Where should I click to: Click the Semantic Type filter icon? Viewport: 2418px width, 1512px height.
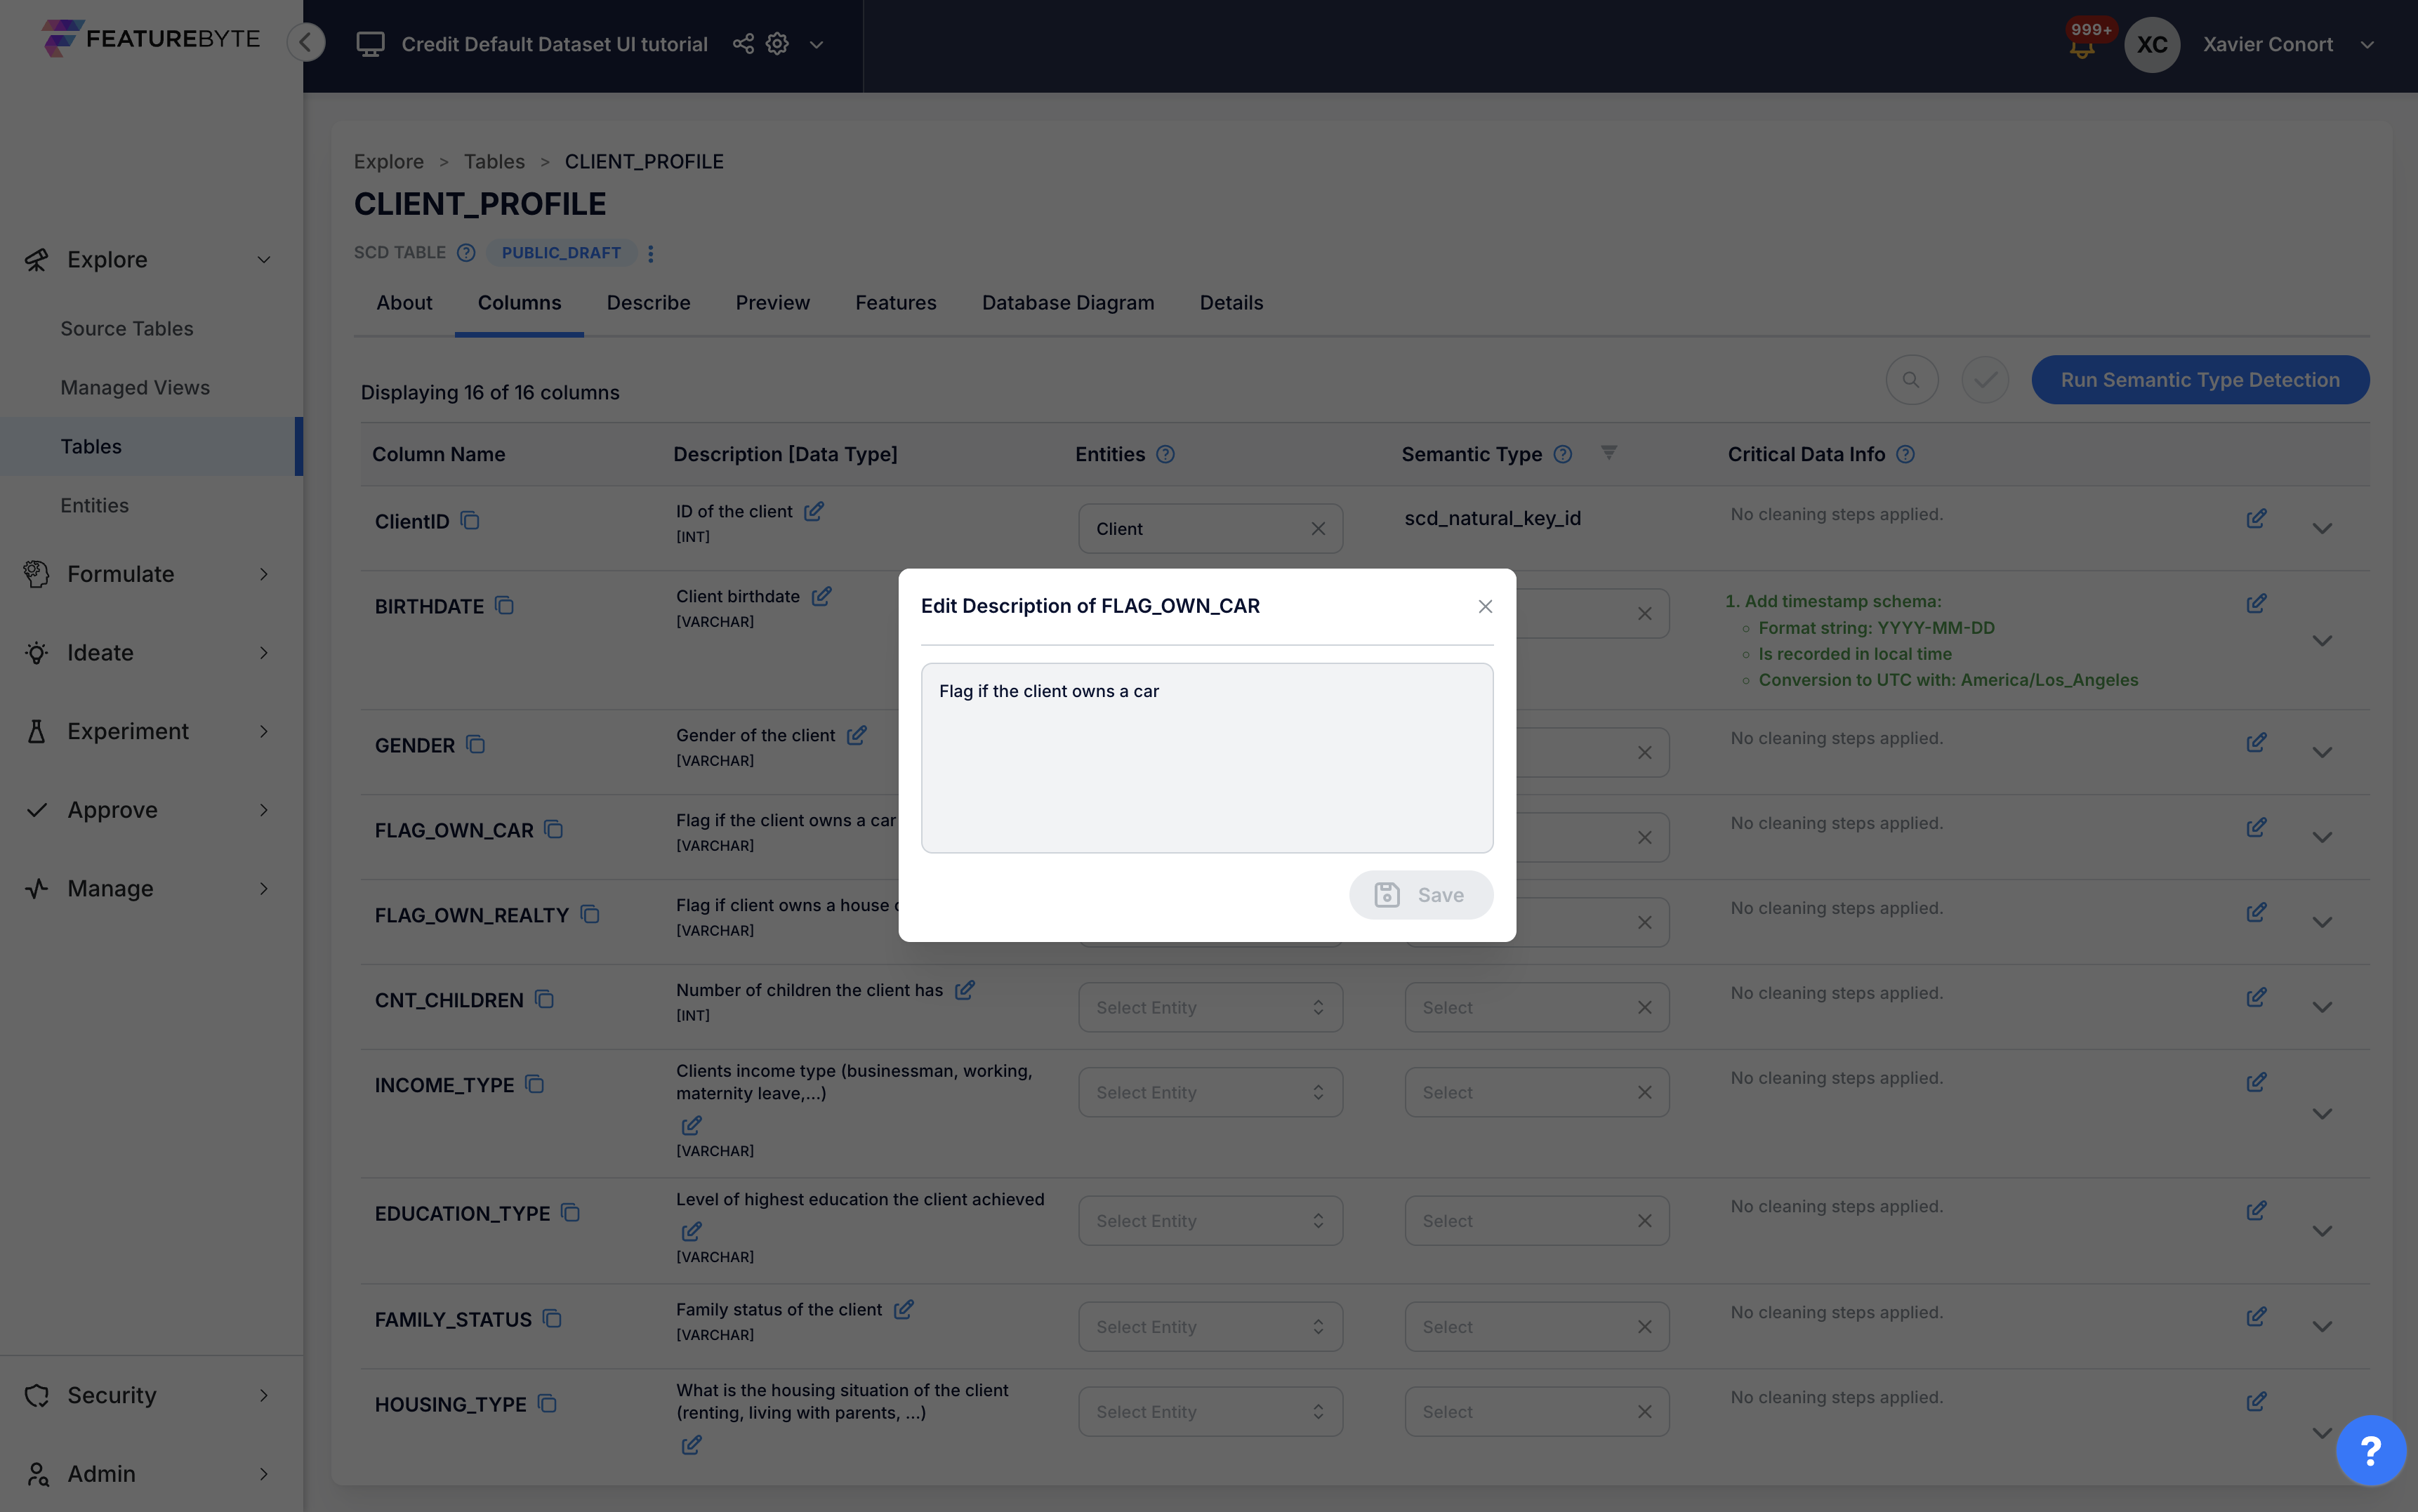[1608, 453]
